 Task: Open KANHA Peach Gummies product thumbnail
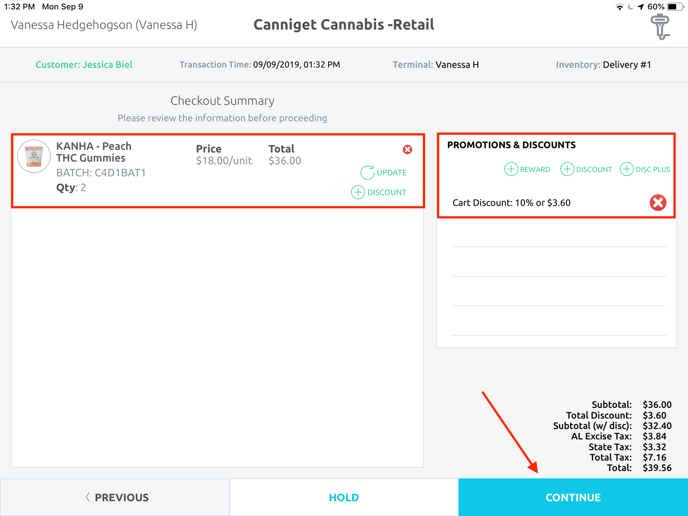pos(34,156)
